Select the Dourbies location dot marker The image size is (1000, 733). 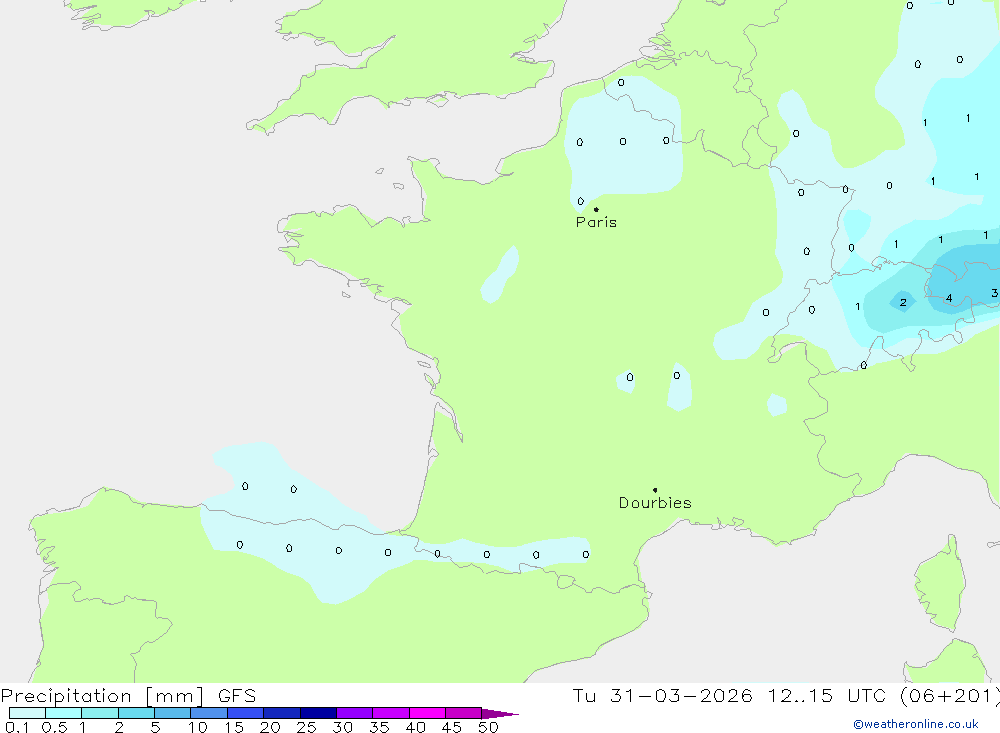point(655,490)
